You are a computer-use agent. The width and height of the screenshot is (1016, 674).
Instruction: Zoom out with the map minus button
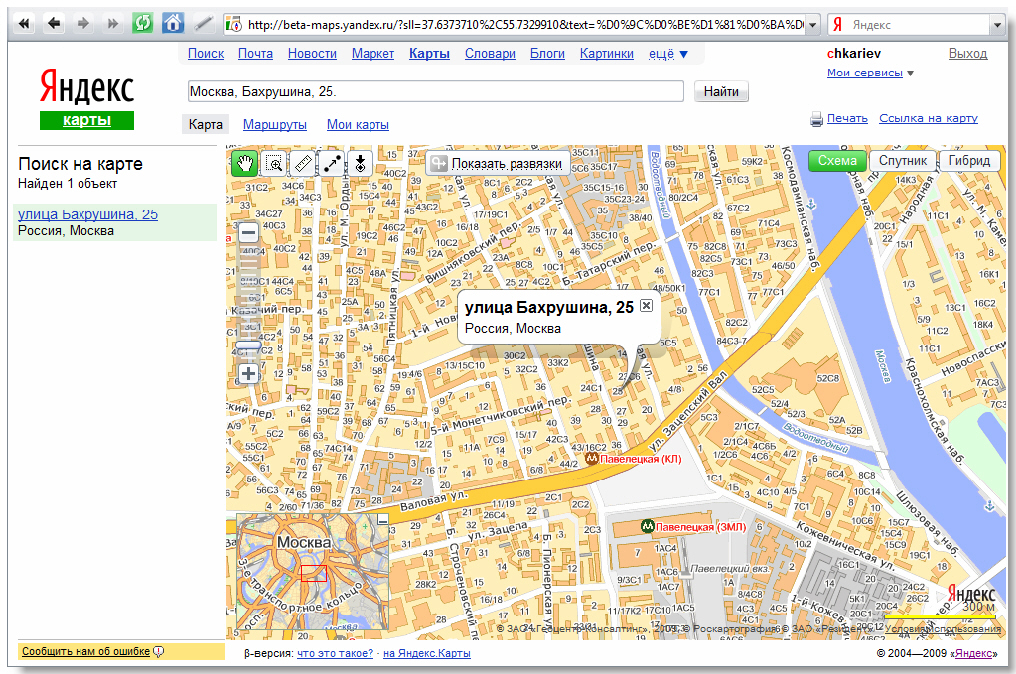(248, 232)
